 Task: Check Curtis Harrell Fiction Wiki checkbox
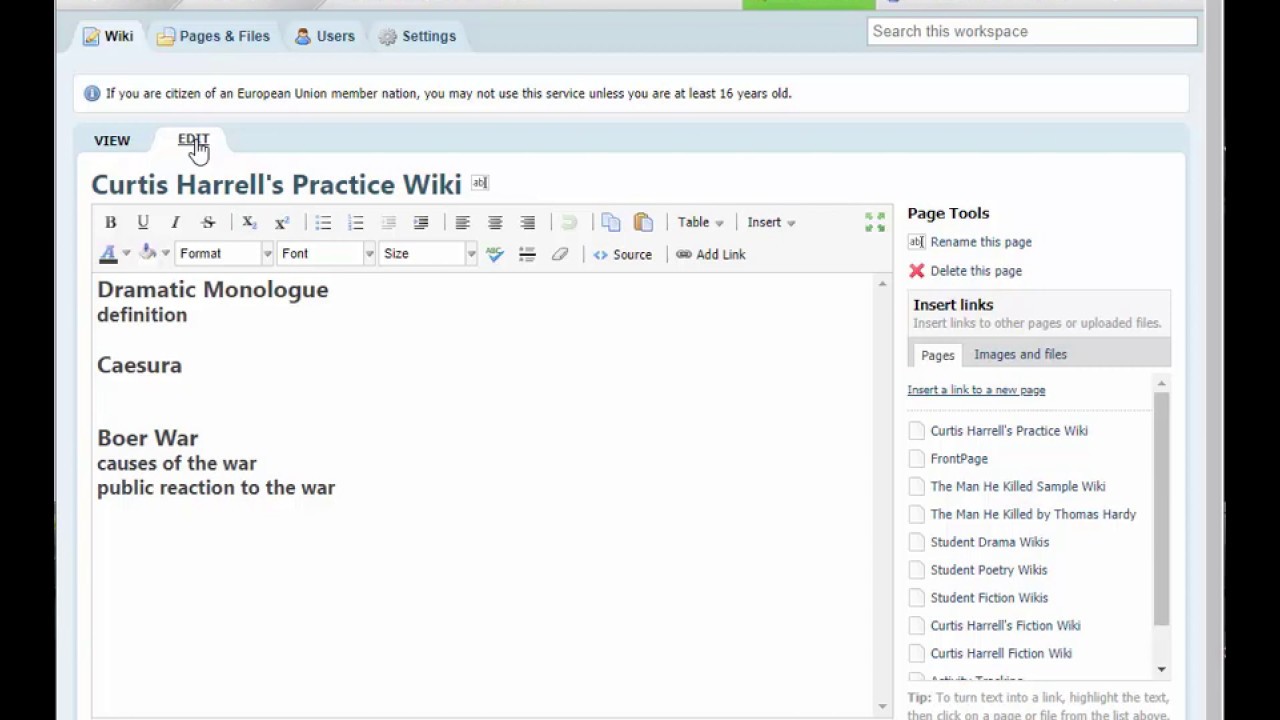[917, 654]
